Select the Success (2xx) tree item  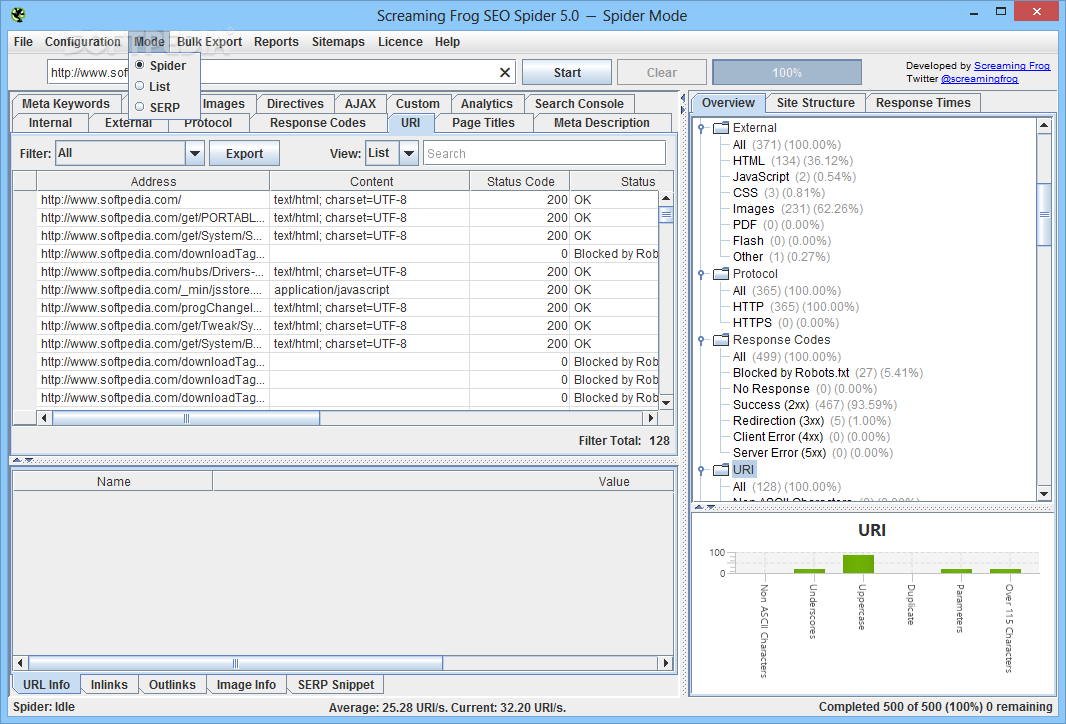coord(814,404)
